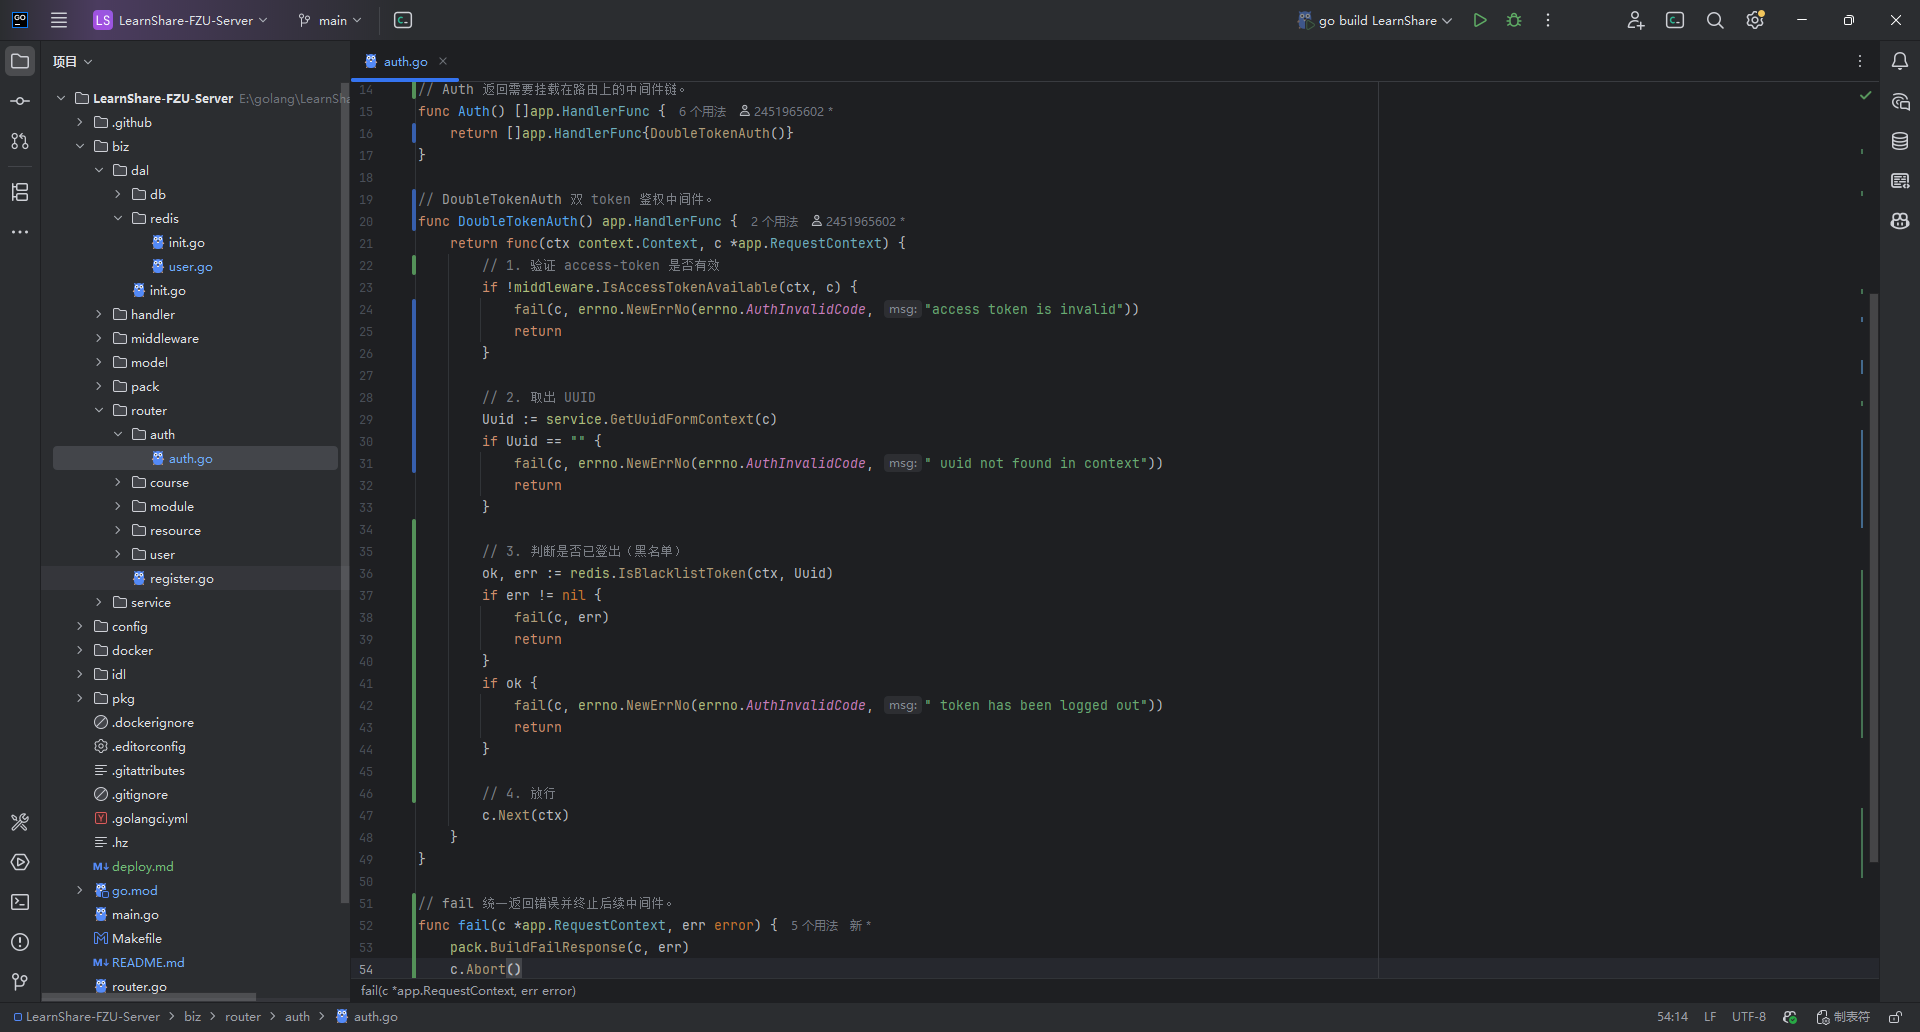The height and width of the screenshot is (1032, 1920).
Task: Click the 6 usages hint on Auth
Action: (x=702, y=111)
